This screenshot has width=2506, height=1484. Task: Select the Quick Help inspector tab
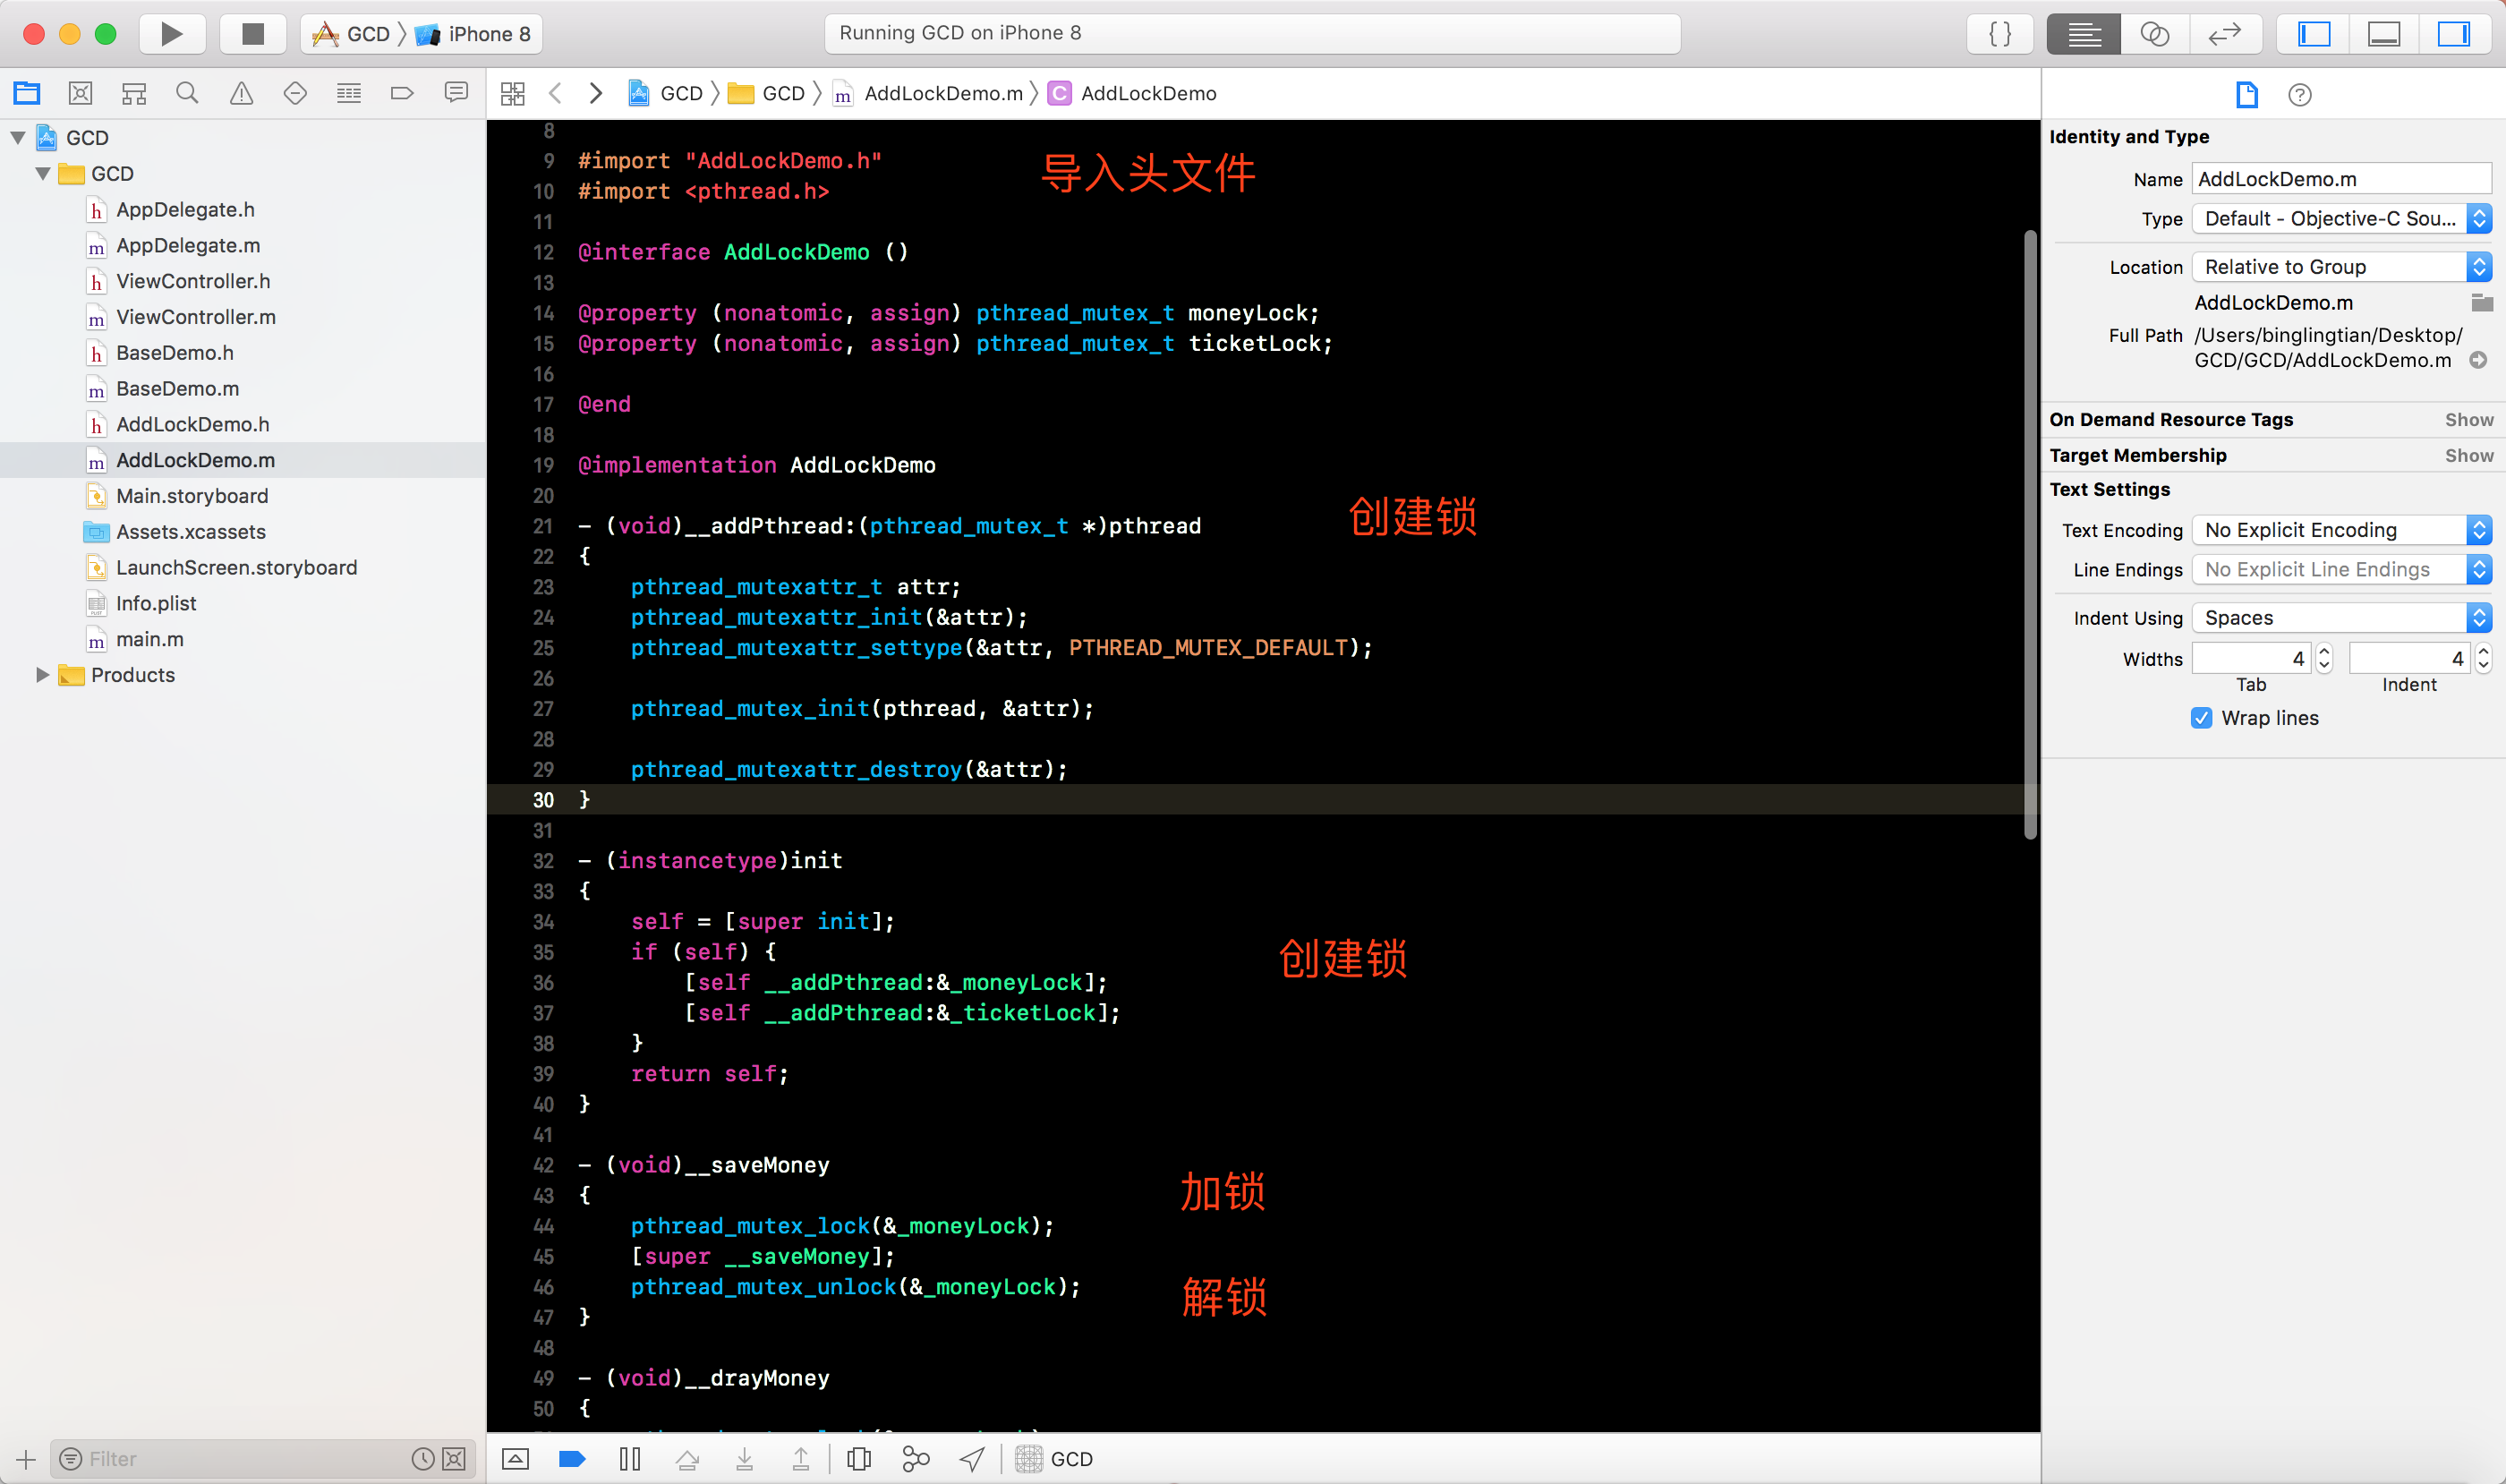click(x=2300, y=95)
